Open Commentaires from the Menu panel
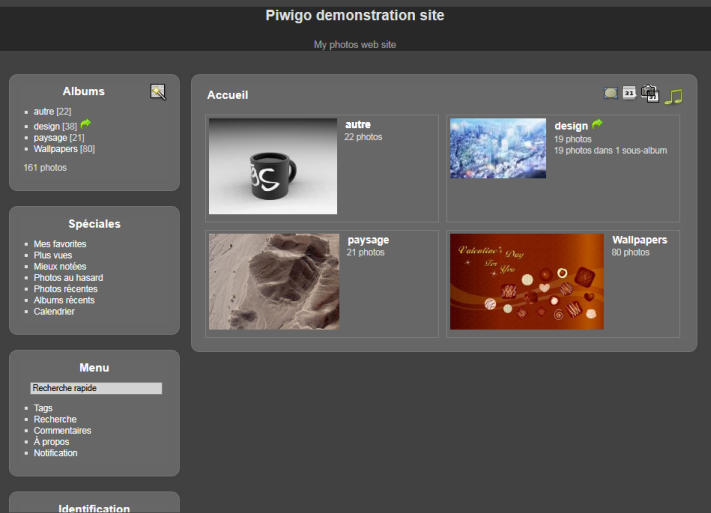 point(62,431)
